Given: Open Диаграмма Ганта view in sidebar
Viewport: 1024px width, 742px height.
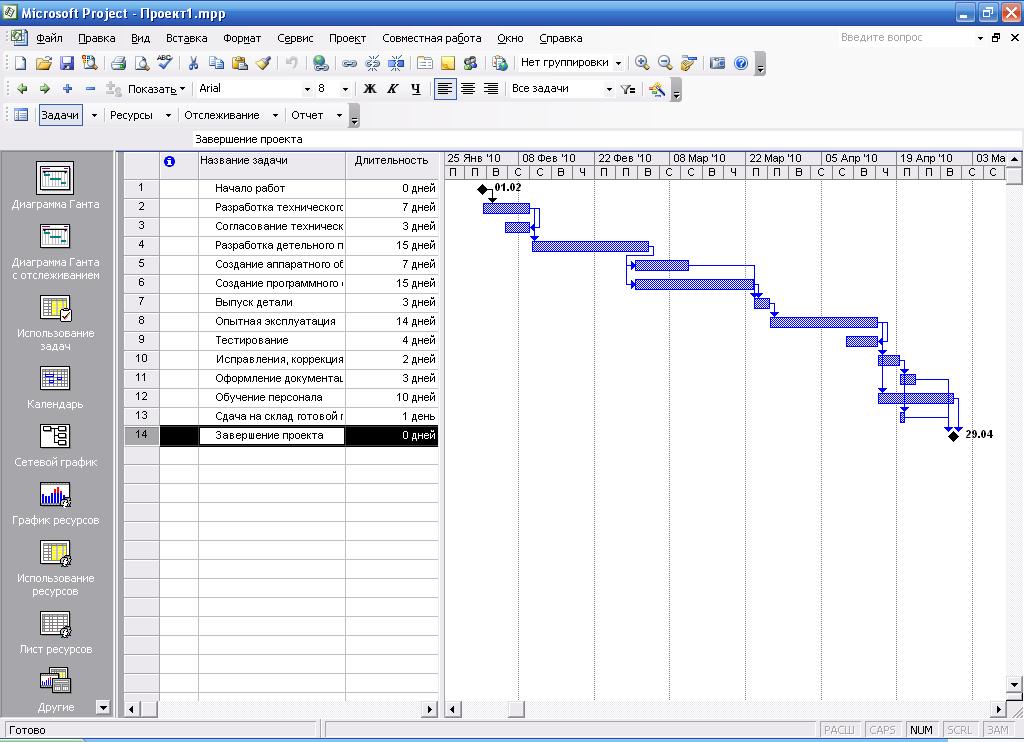Looking at the screenshot, I should 56,186.
